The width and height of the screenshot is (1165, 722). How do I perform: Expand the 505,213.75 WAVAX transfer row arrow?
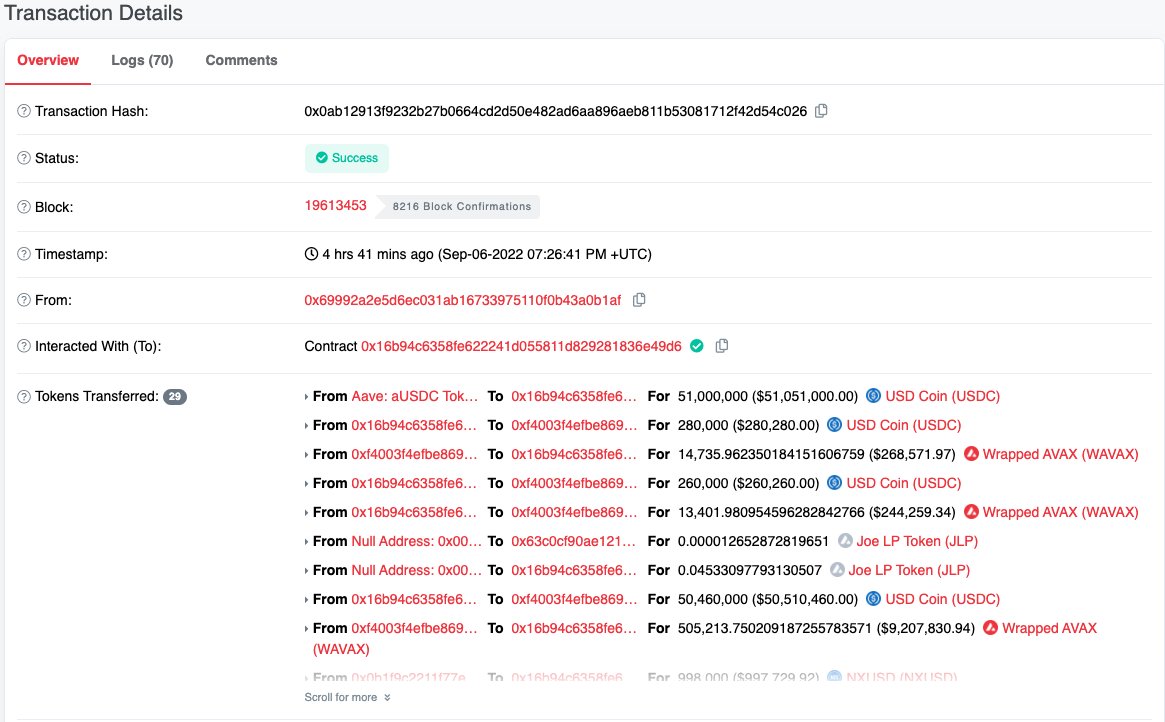pos(306,628)
